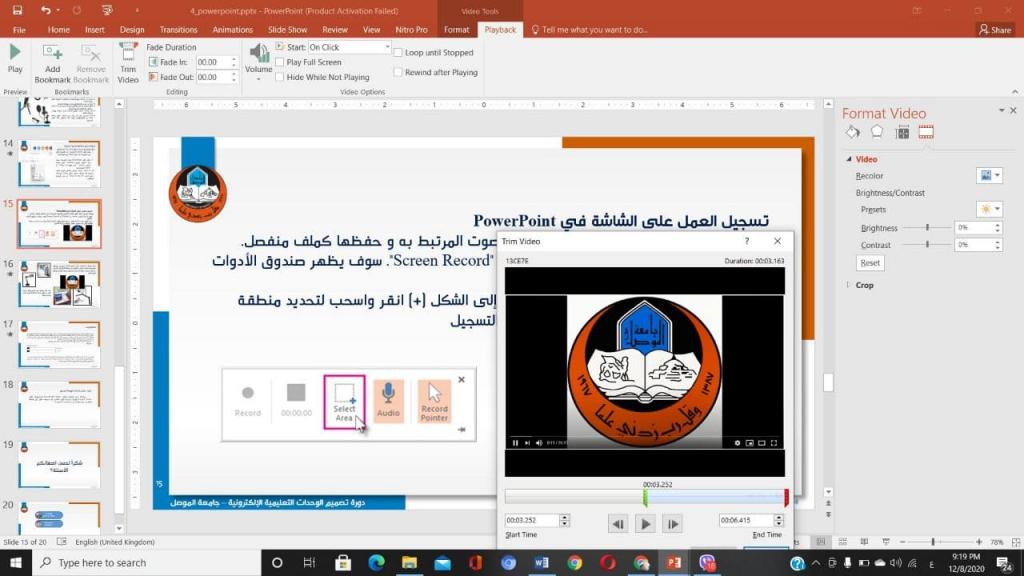Click the Brightness slider
The width and height of the screenshot is (1024, 576).
(x=927, y=228)
